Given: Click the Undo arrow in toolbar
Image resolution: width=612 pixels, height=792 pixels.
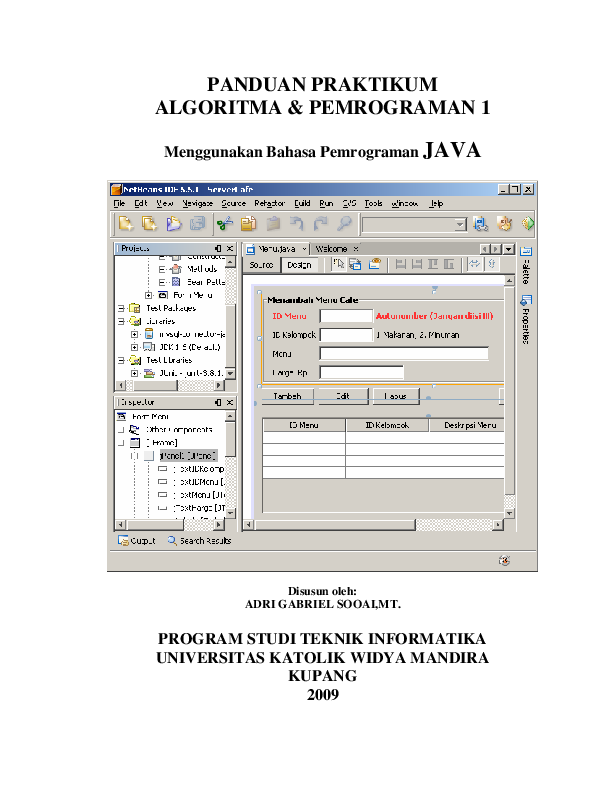Looking at the screenshot, I should 297,224.
